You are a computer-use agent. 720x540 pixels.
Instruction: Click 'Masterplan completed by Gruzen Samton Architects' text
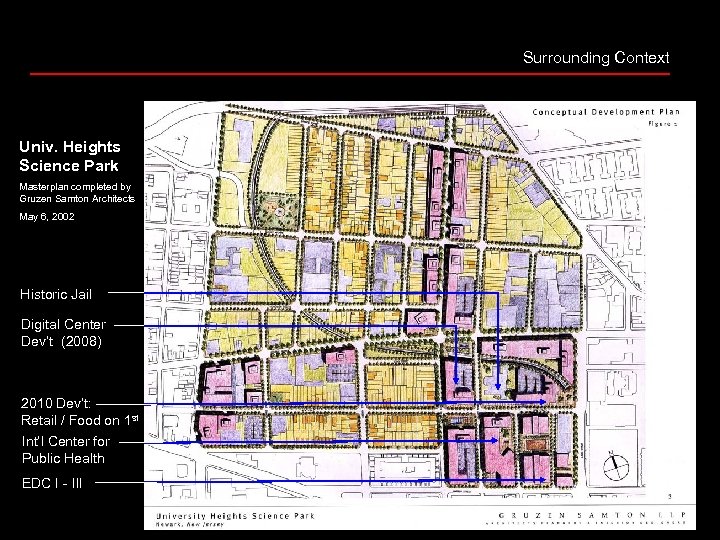77,193
